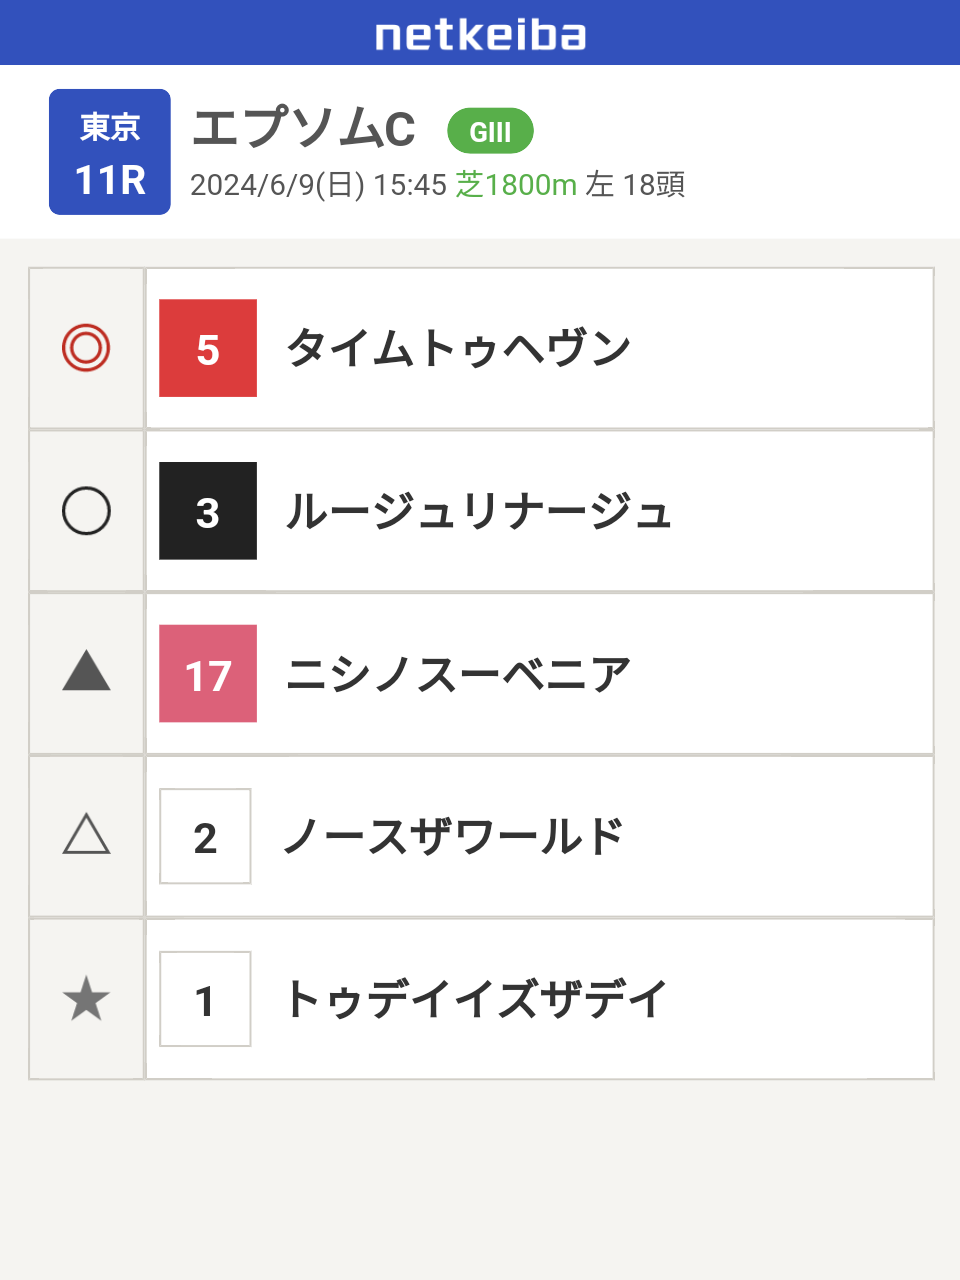
Task: Click the white number 2 box
Action: (205, 836)
